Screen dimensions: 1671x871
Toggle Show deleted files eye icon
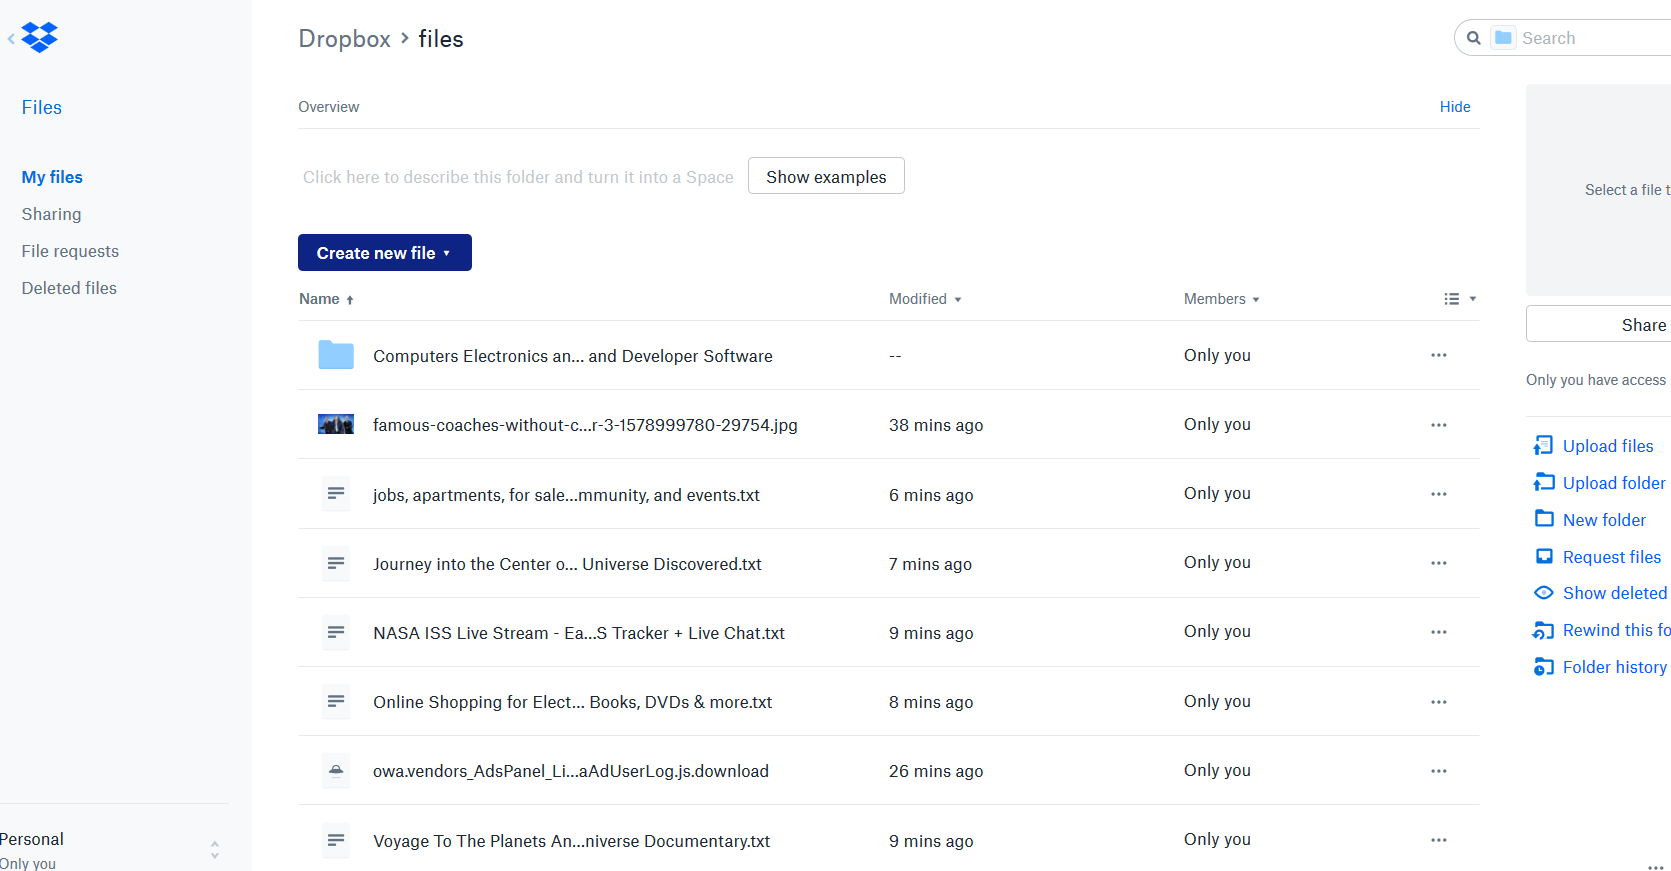(x=1544, y=593)
